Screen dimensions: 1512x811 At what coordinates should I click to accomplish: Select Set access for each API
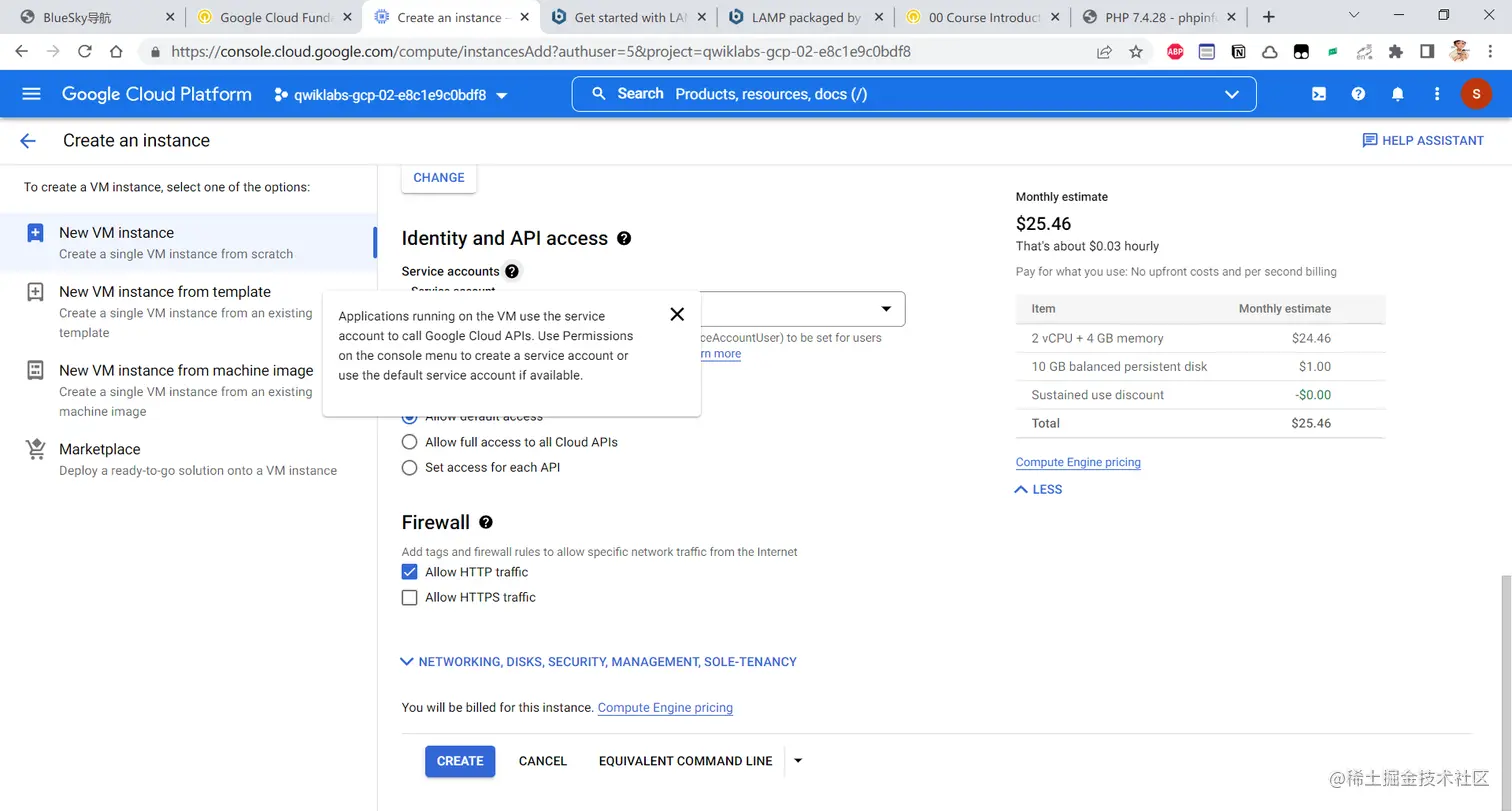click(409, 467)
